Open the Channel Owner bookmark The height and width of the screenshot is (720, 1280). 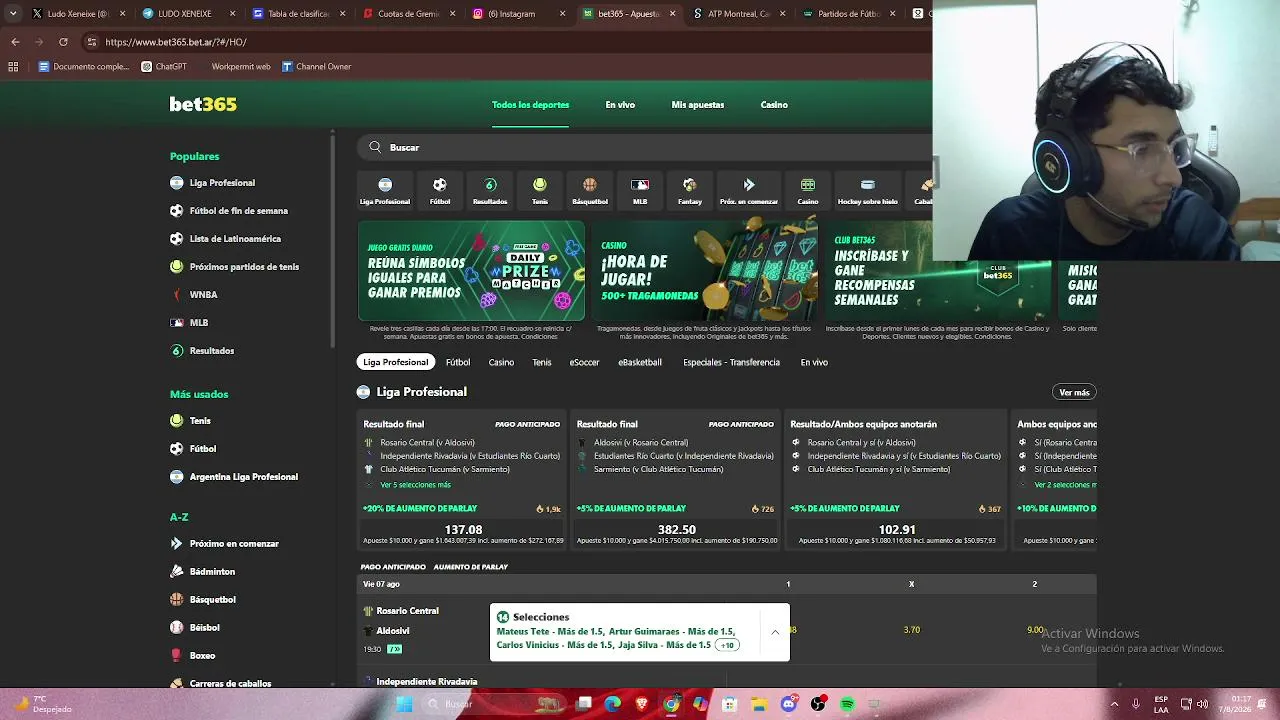click(x=316, y=67)
